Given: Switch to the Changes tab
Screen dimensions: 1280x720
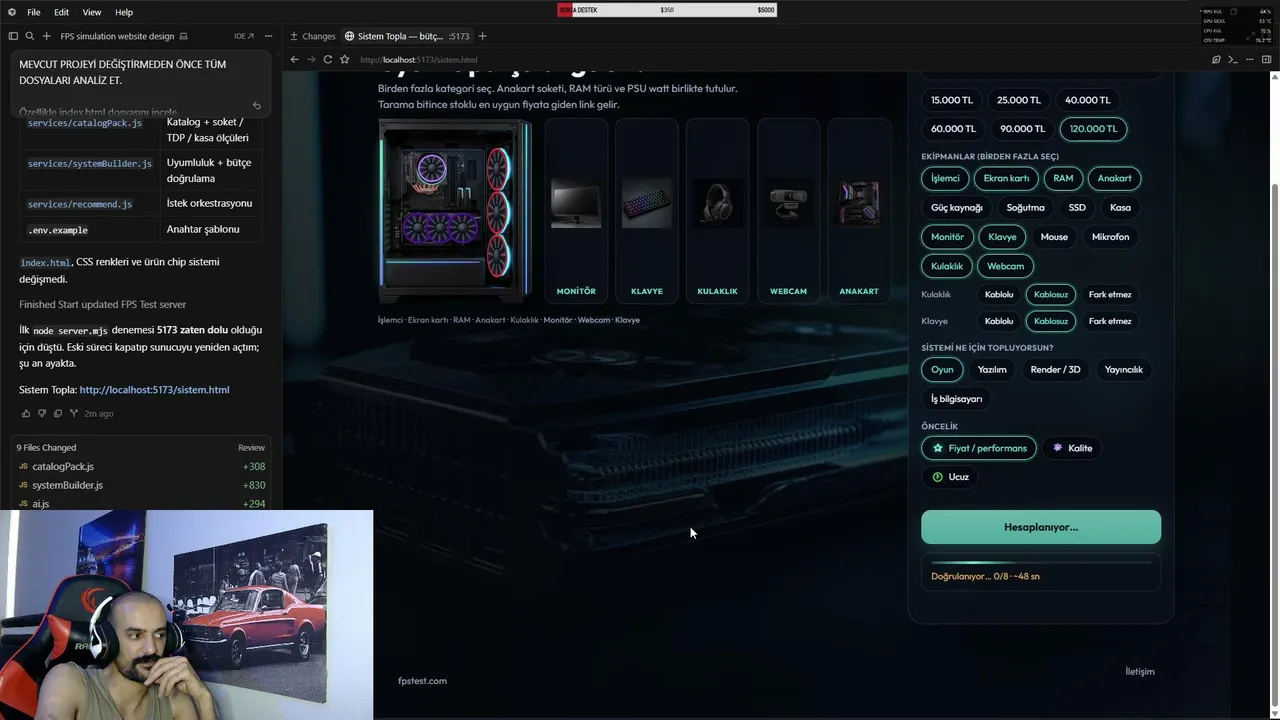Looking at the screenshot, I should [x=313, y=36].
